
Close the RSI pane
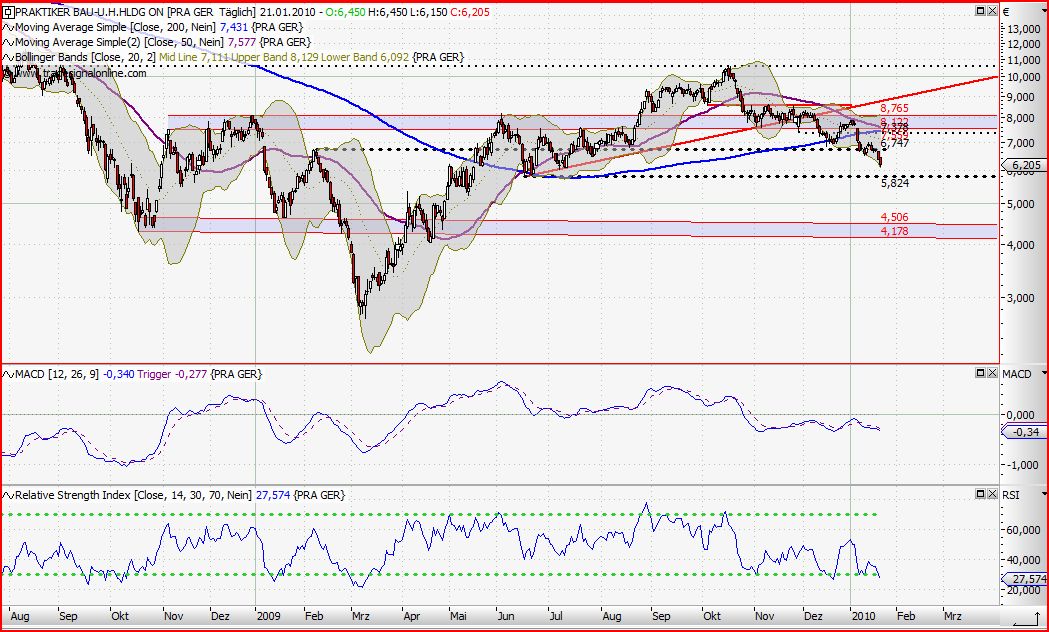(992, 494)
